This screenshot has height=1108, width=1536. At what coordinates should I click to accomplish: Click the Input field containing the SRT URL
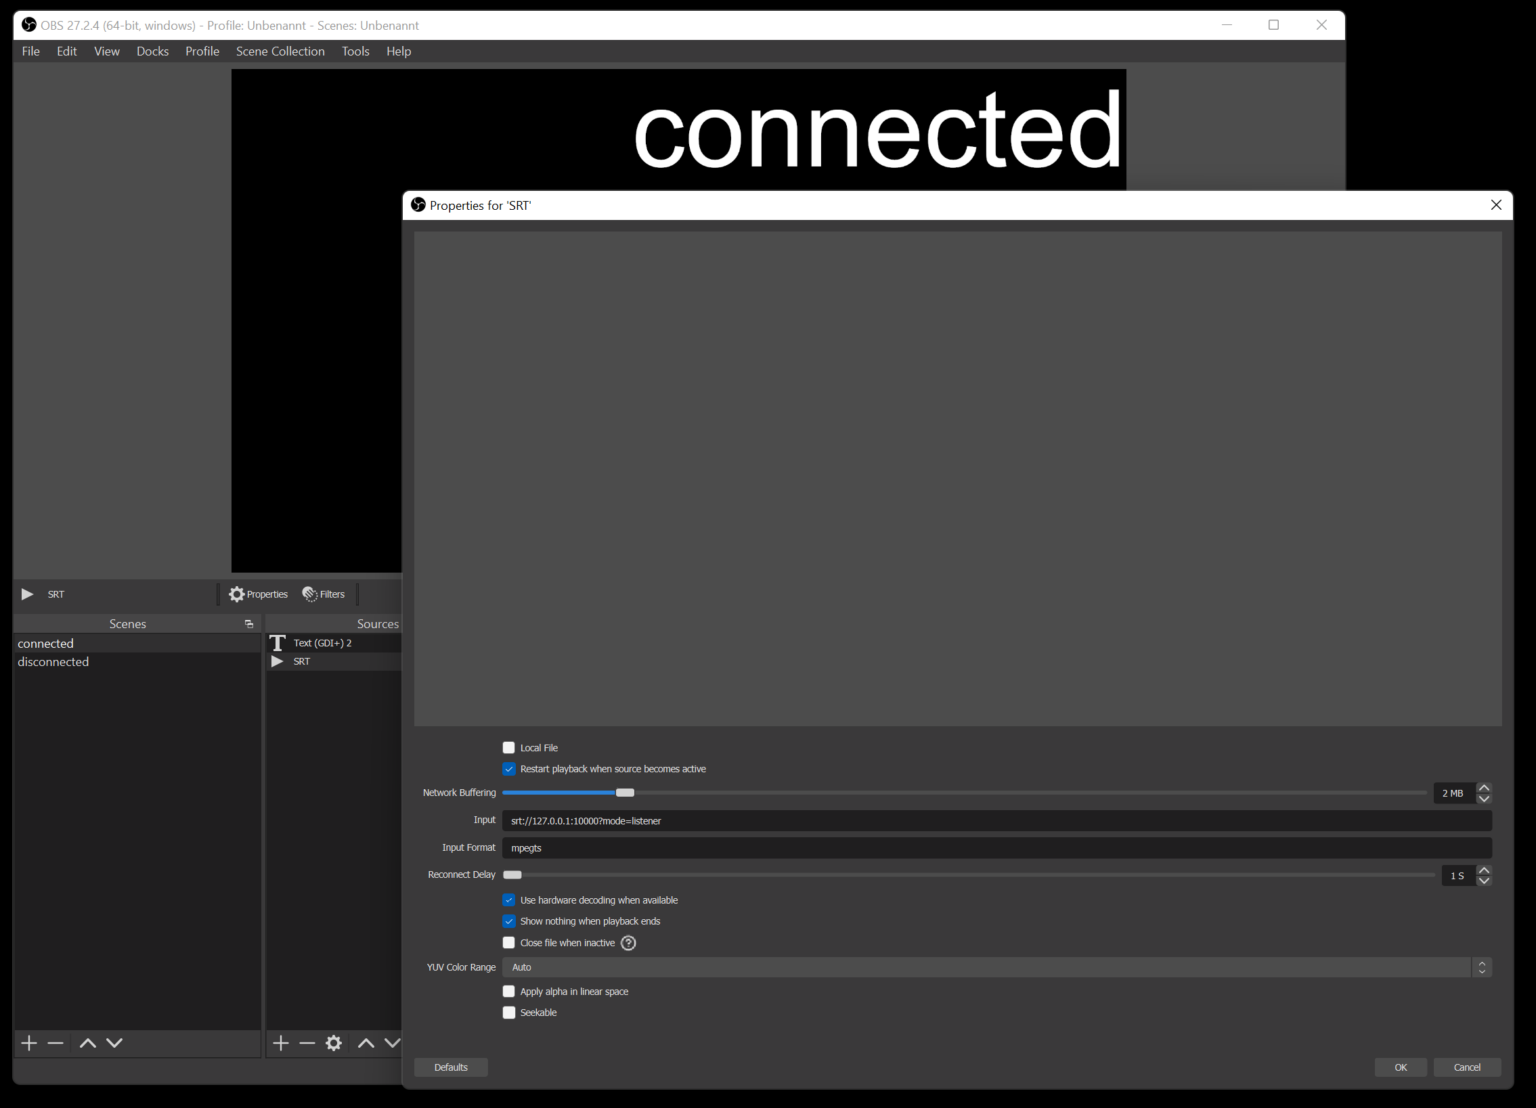996,820
